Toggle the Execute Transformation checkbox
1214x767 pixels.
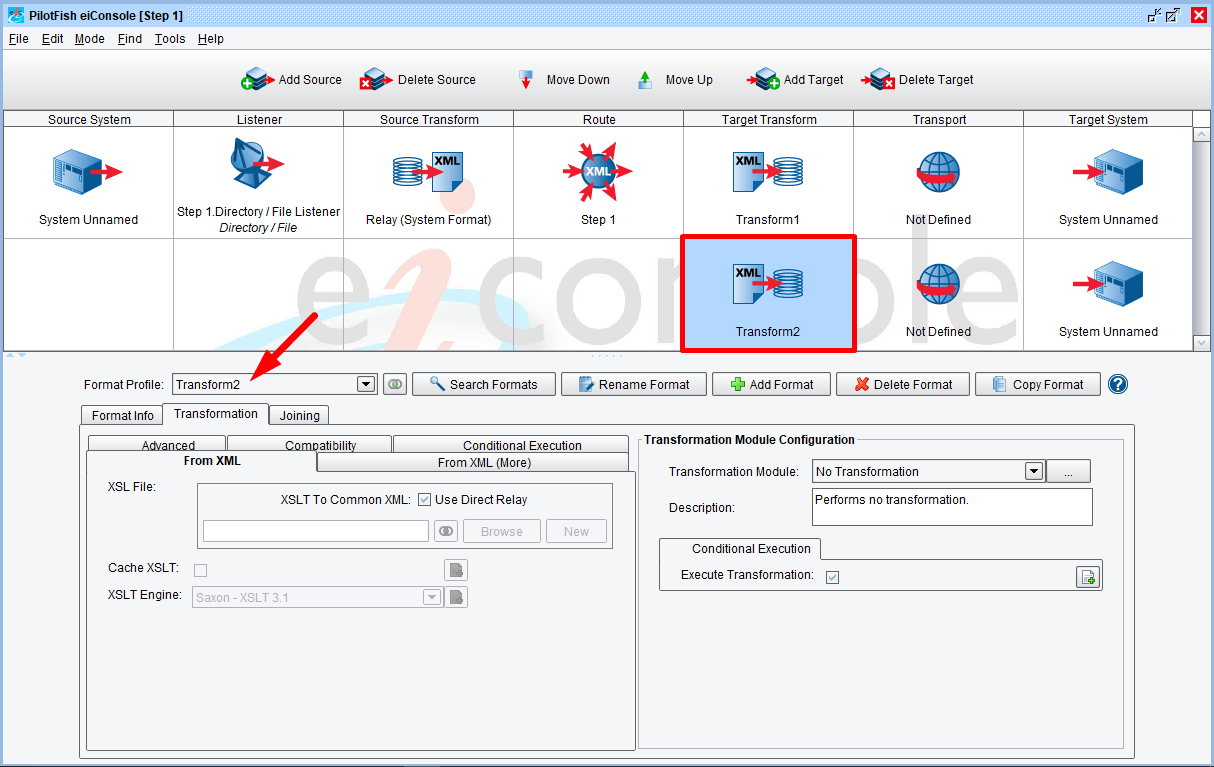tap(832, 576)
